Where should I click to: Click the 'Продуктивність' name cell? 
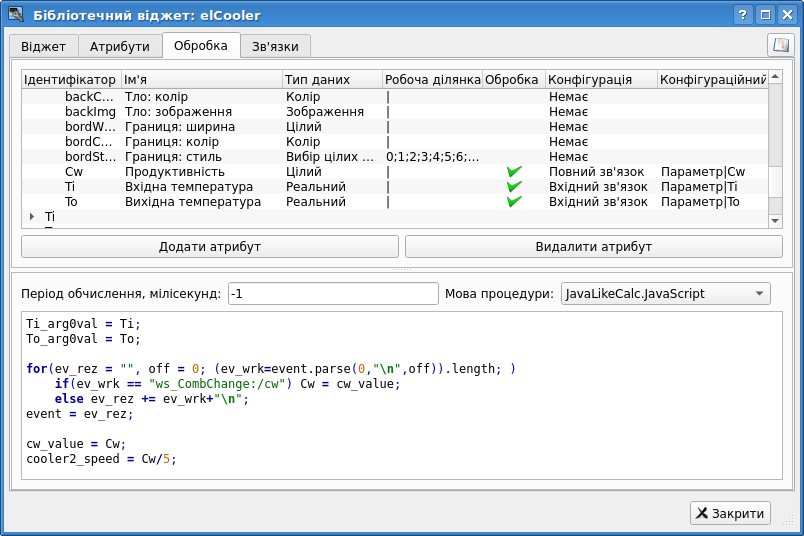pyautogui.click(x=175, y=172)
